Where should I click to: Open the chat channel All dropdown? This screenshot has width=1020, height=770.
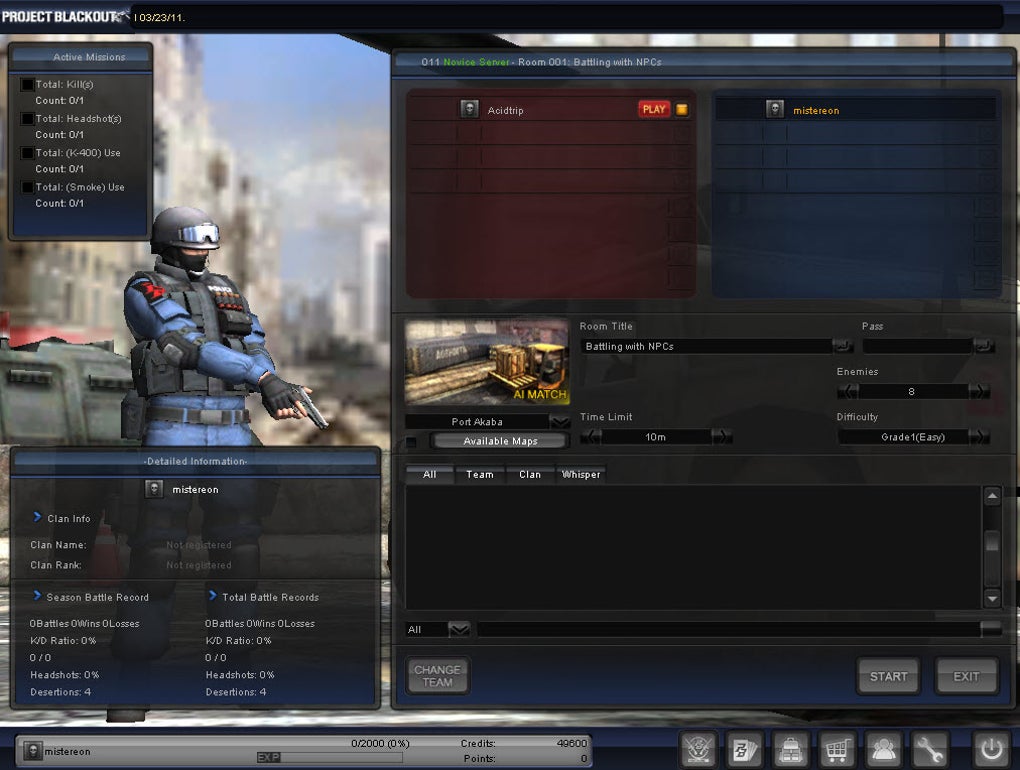(459, 630)
